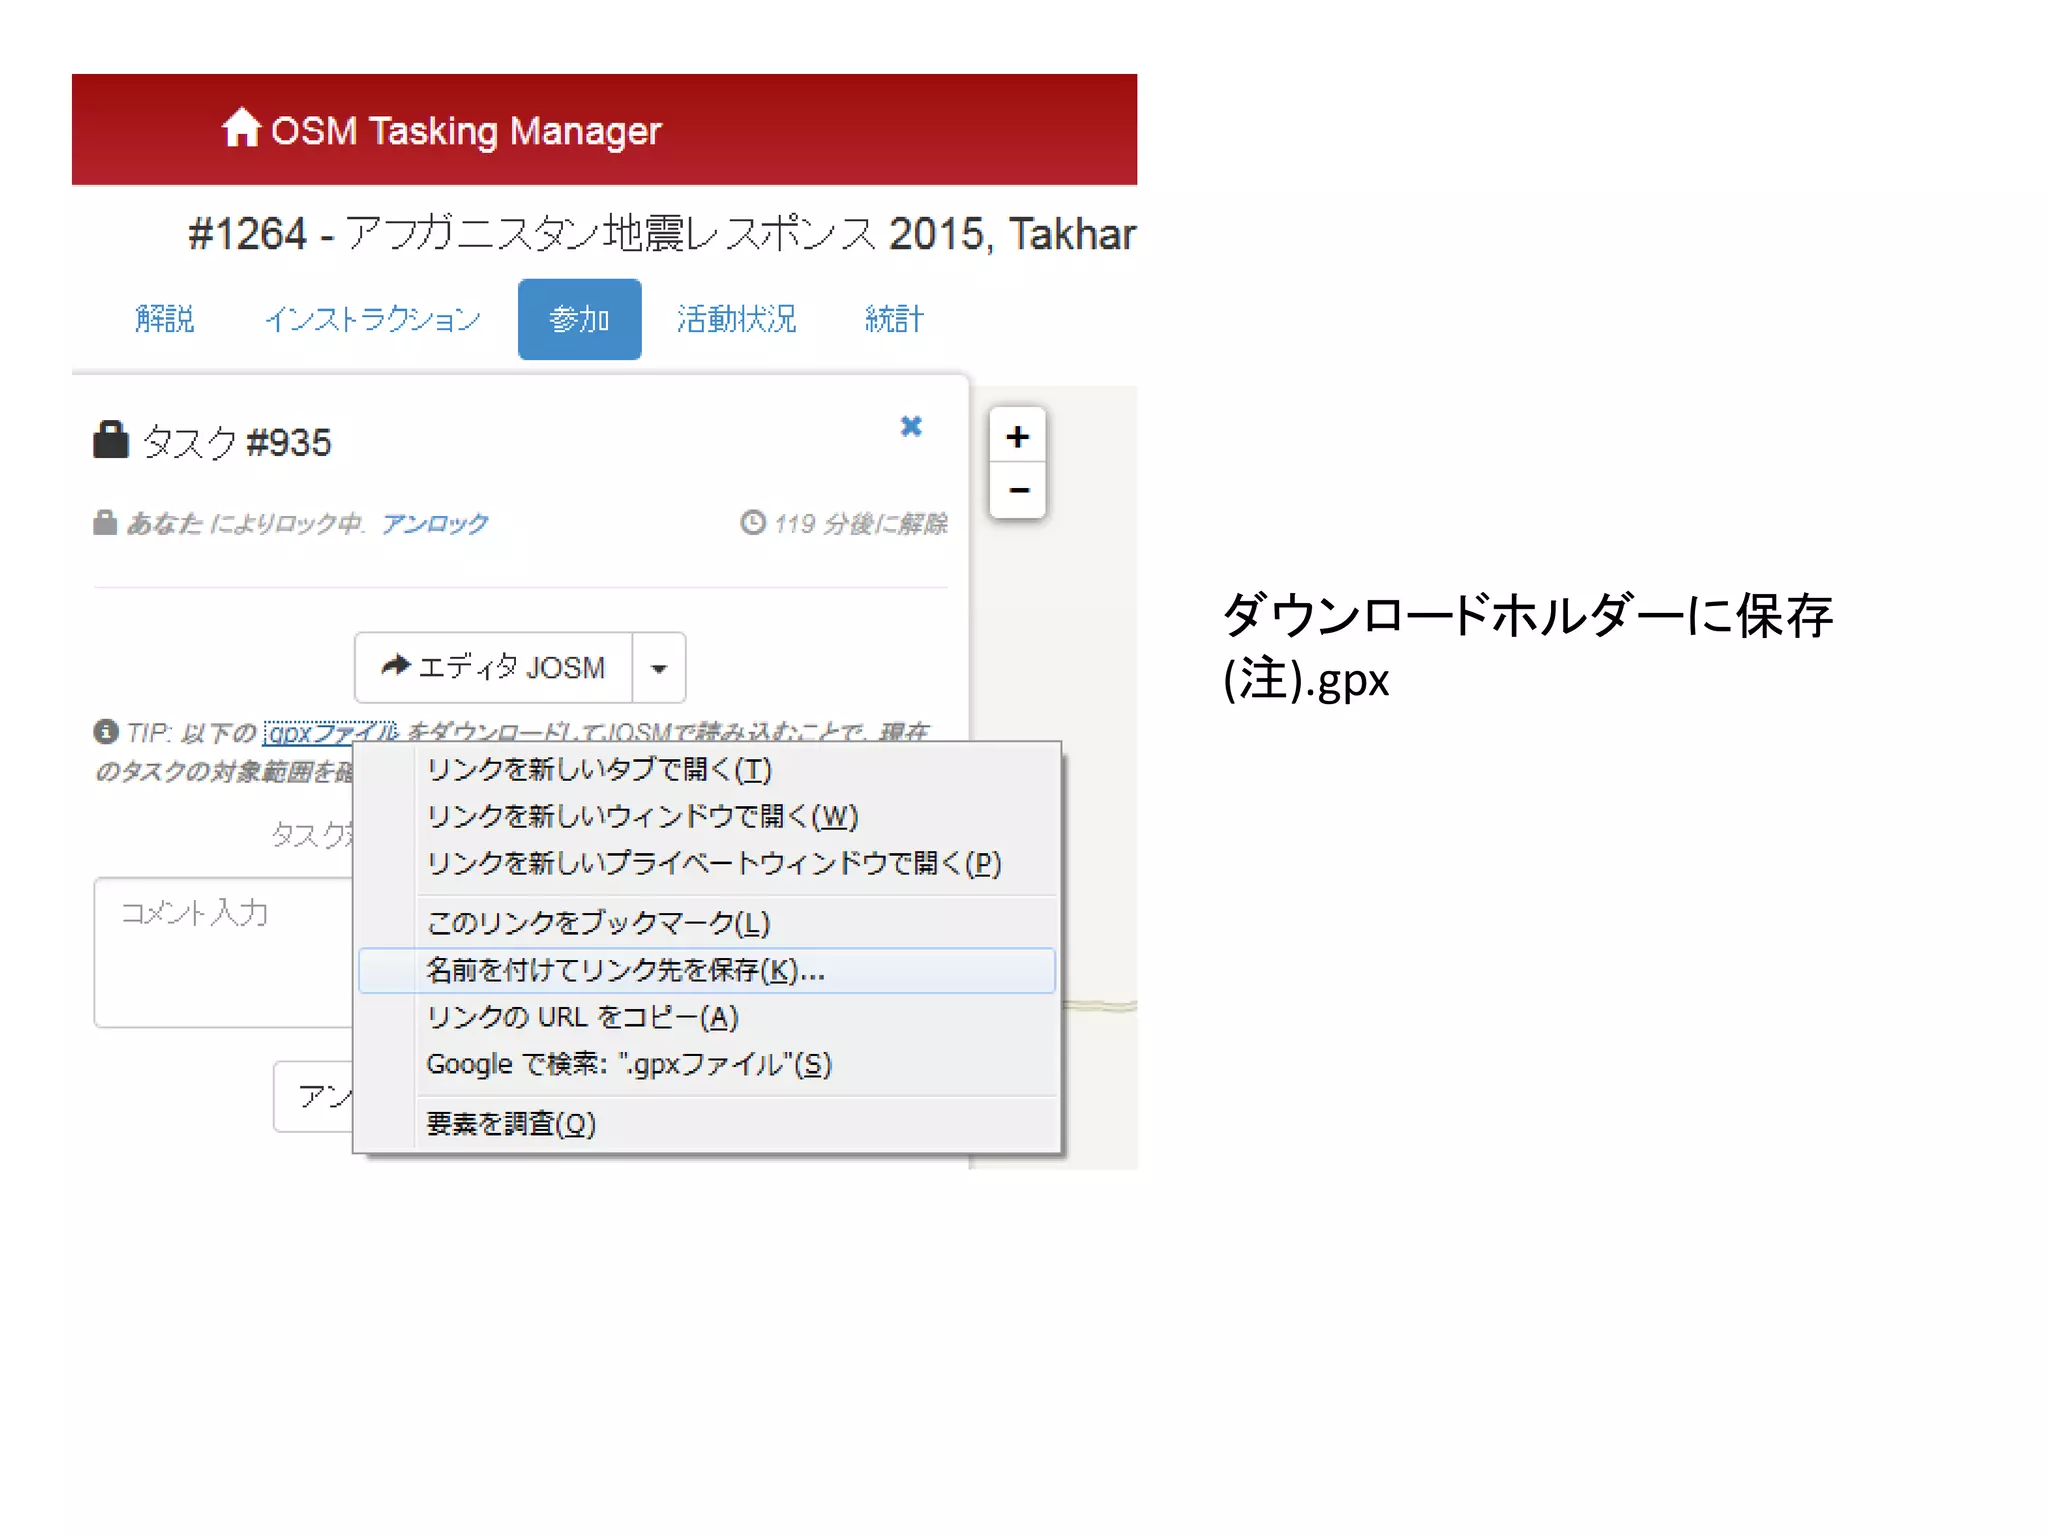Click the project title #1264 heading

[x=662, y=234]
